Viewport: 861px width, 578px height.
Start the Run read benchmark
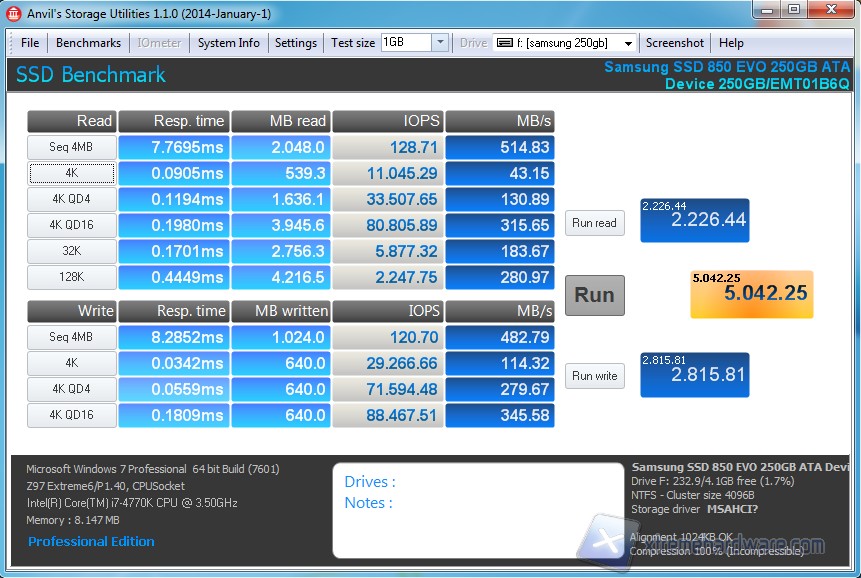tap(594, 224)
